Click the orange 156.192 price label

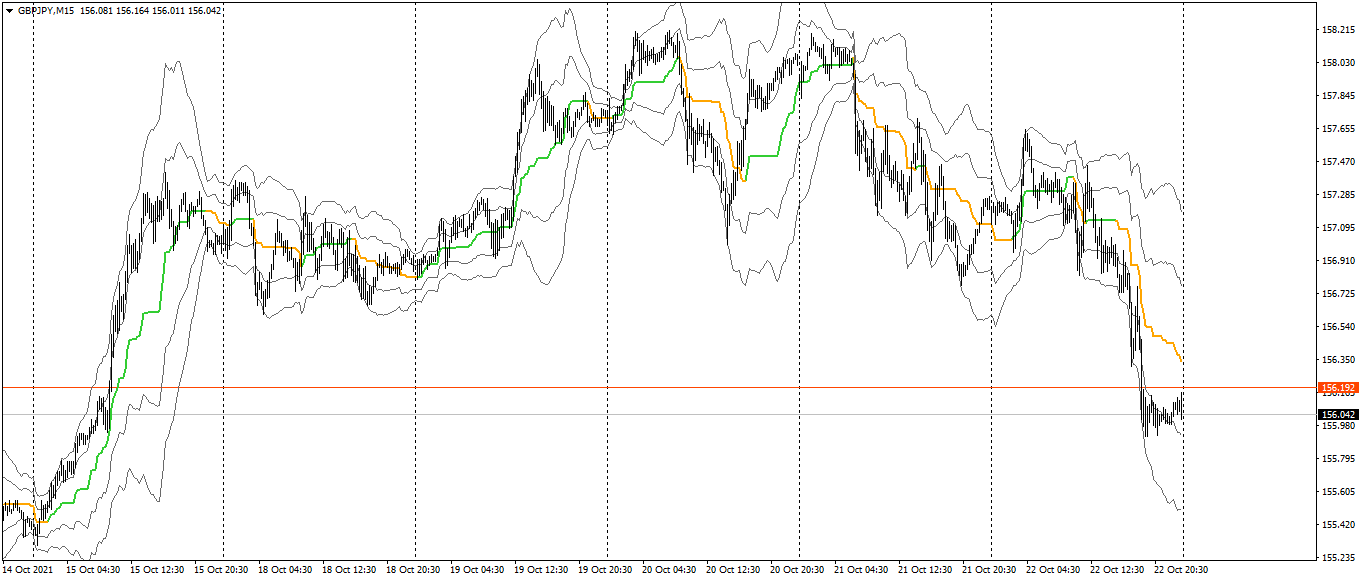click(1338, 387)
